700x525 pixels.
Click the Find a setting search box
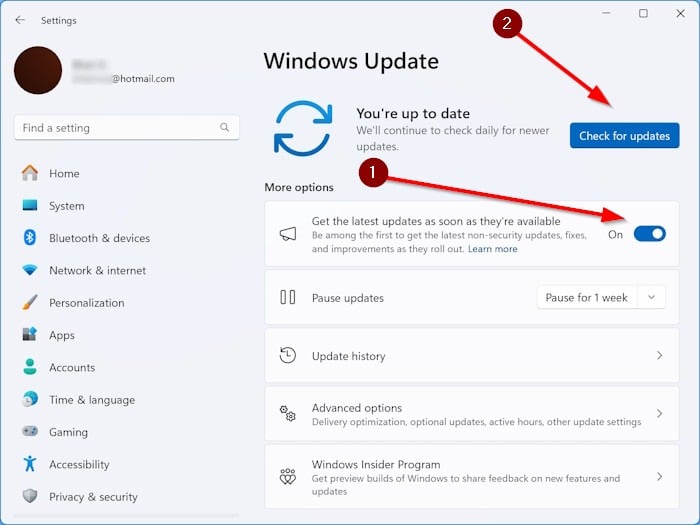pos(115,128)
